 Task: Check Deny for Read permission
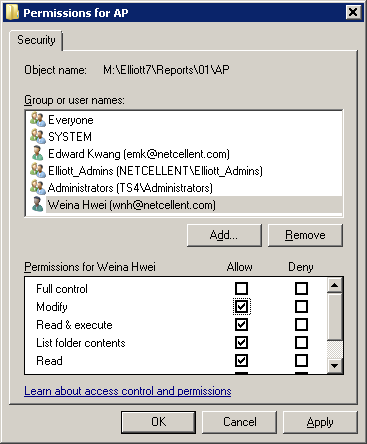point(301,360)
